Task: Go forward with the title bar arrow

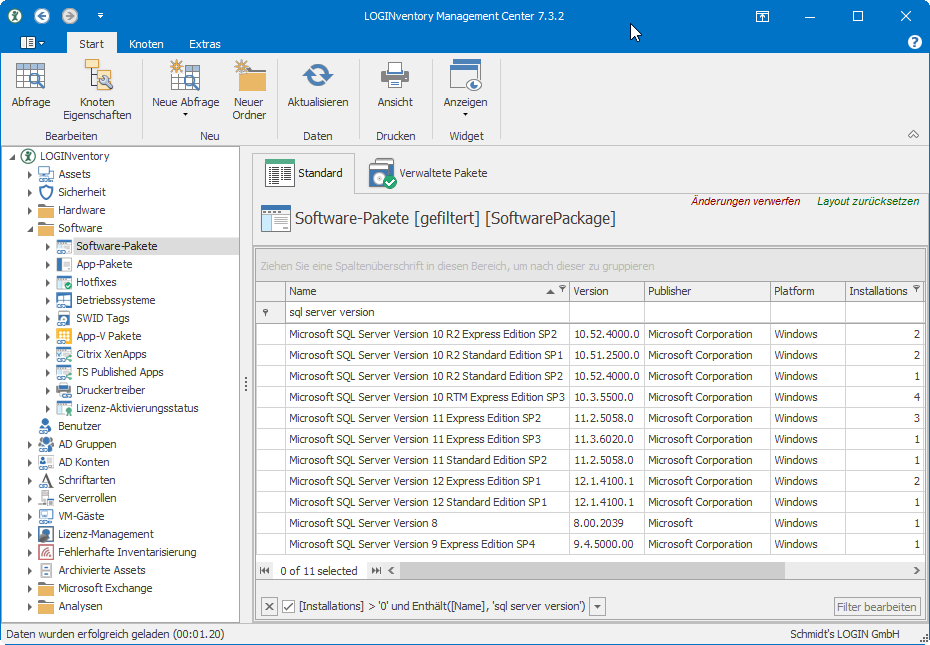Action: (70, 15)
